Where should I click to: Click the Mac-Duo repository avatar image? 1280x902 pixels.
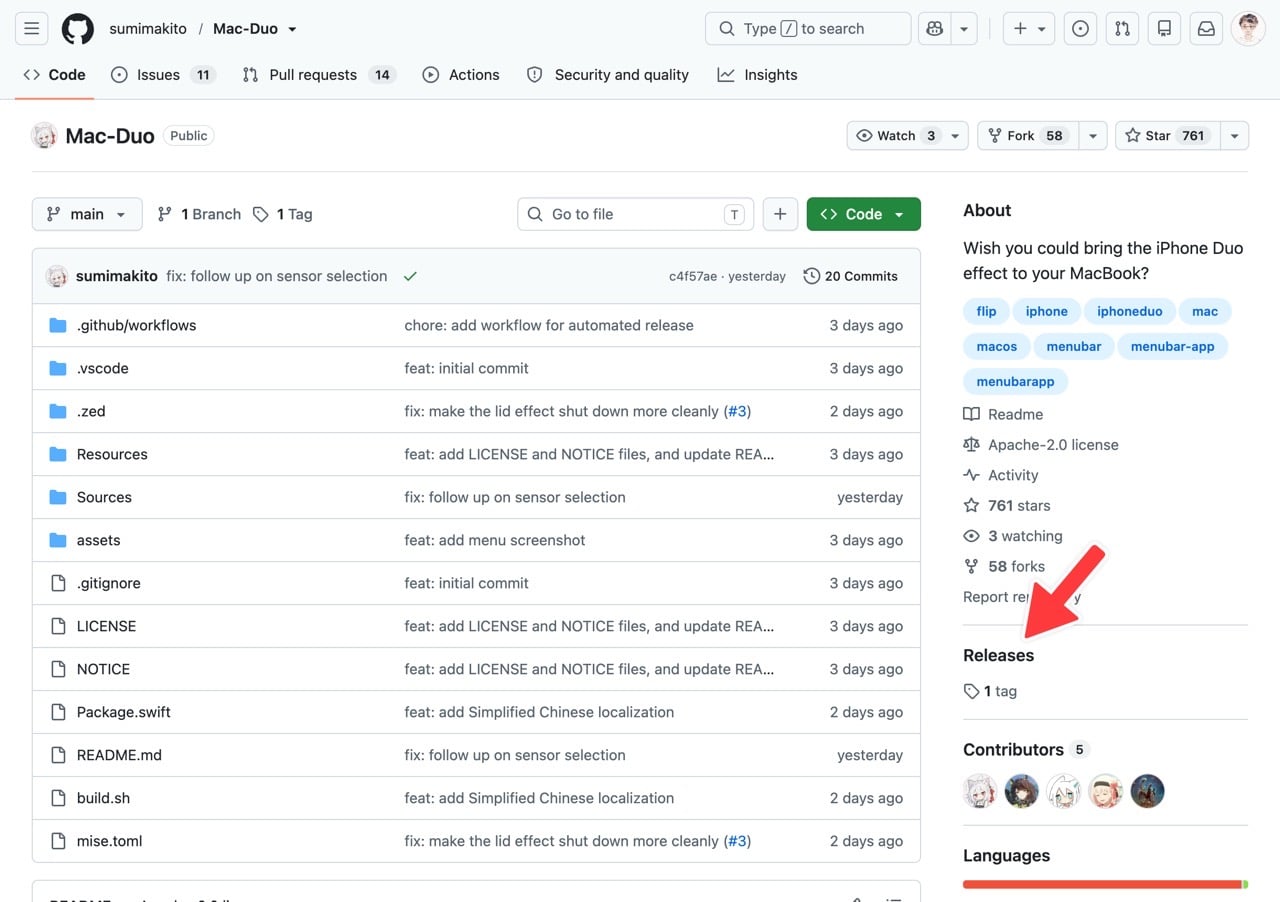(44, 136)
